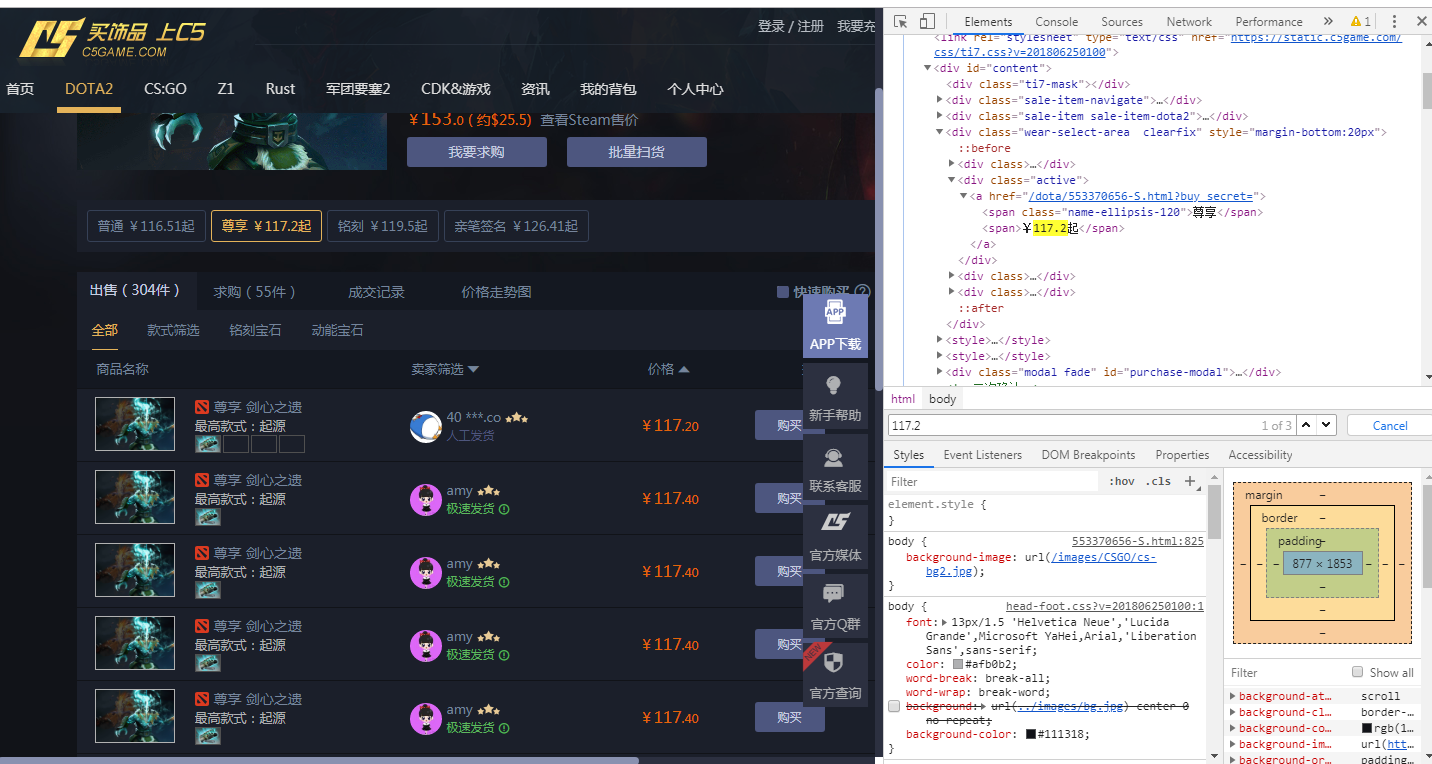Jump to next search result arrow
The image size is (1432, 764).
click(x=1326, y=425)
